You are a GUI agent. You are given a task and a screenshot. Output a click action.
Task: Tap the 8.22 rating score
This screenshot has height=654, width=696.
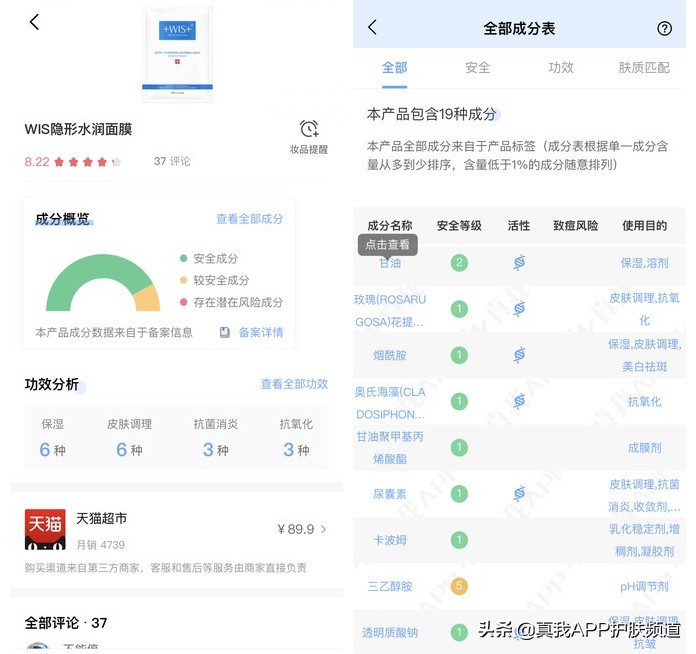37,162
